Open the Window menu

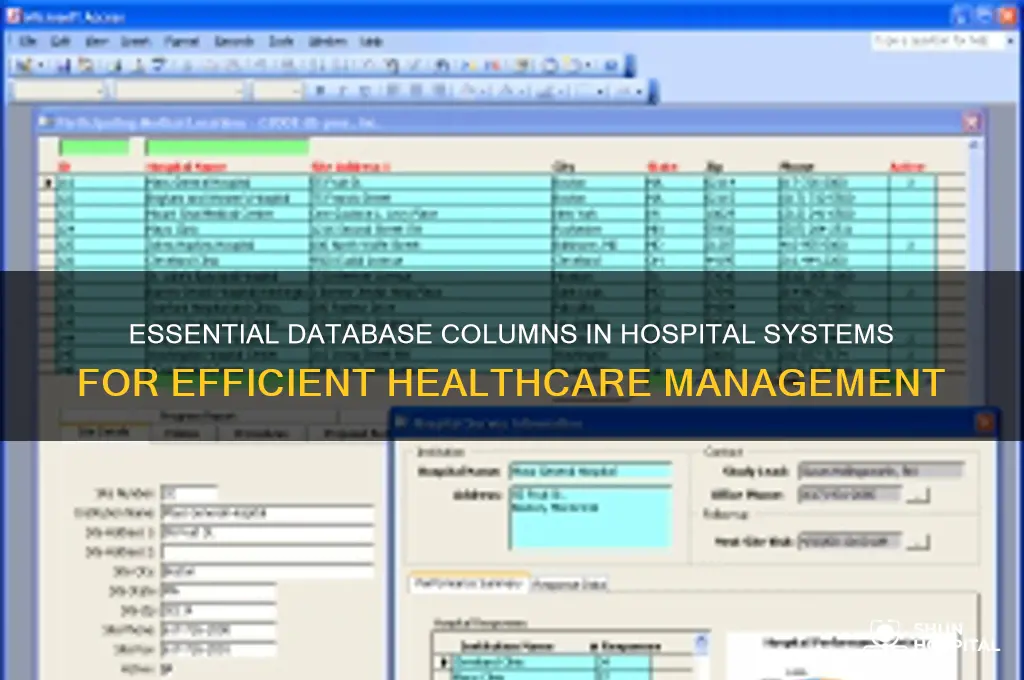(x=327, y=41)
